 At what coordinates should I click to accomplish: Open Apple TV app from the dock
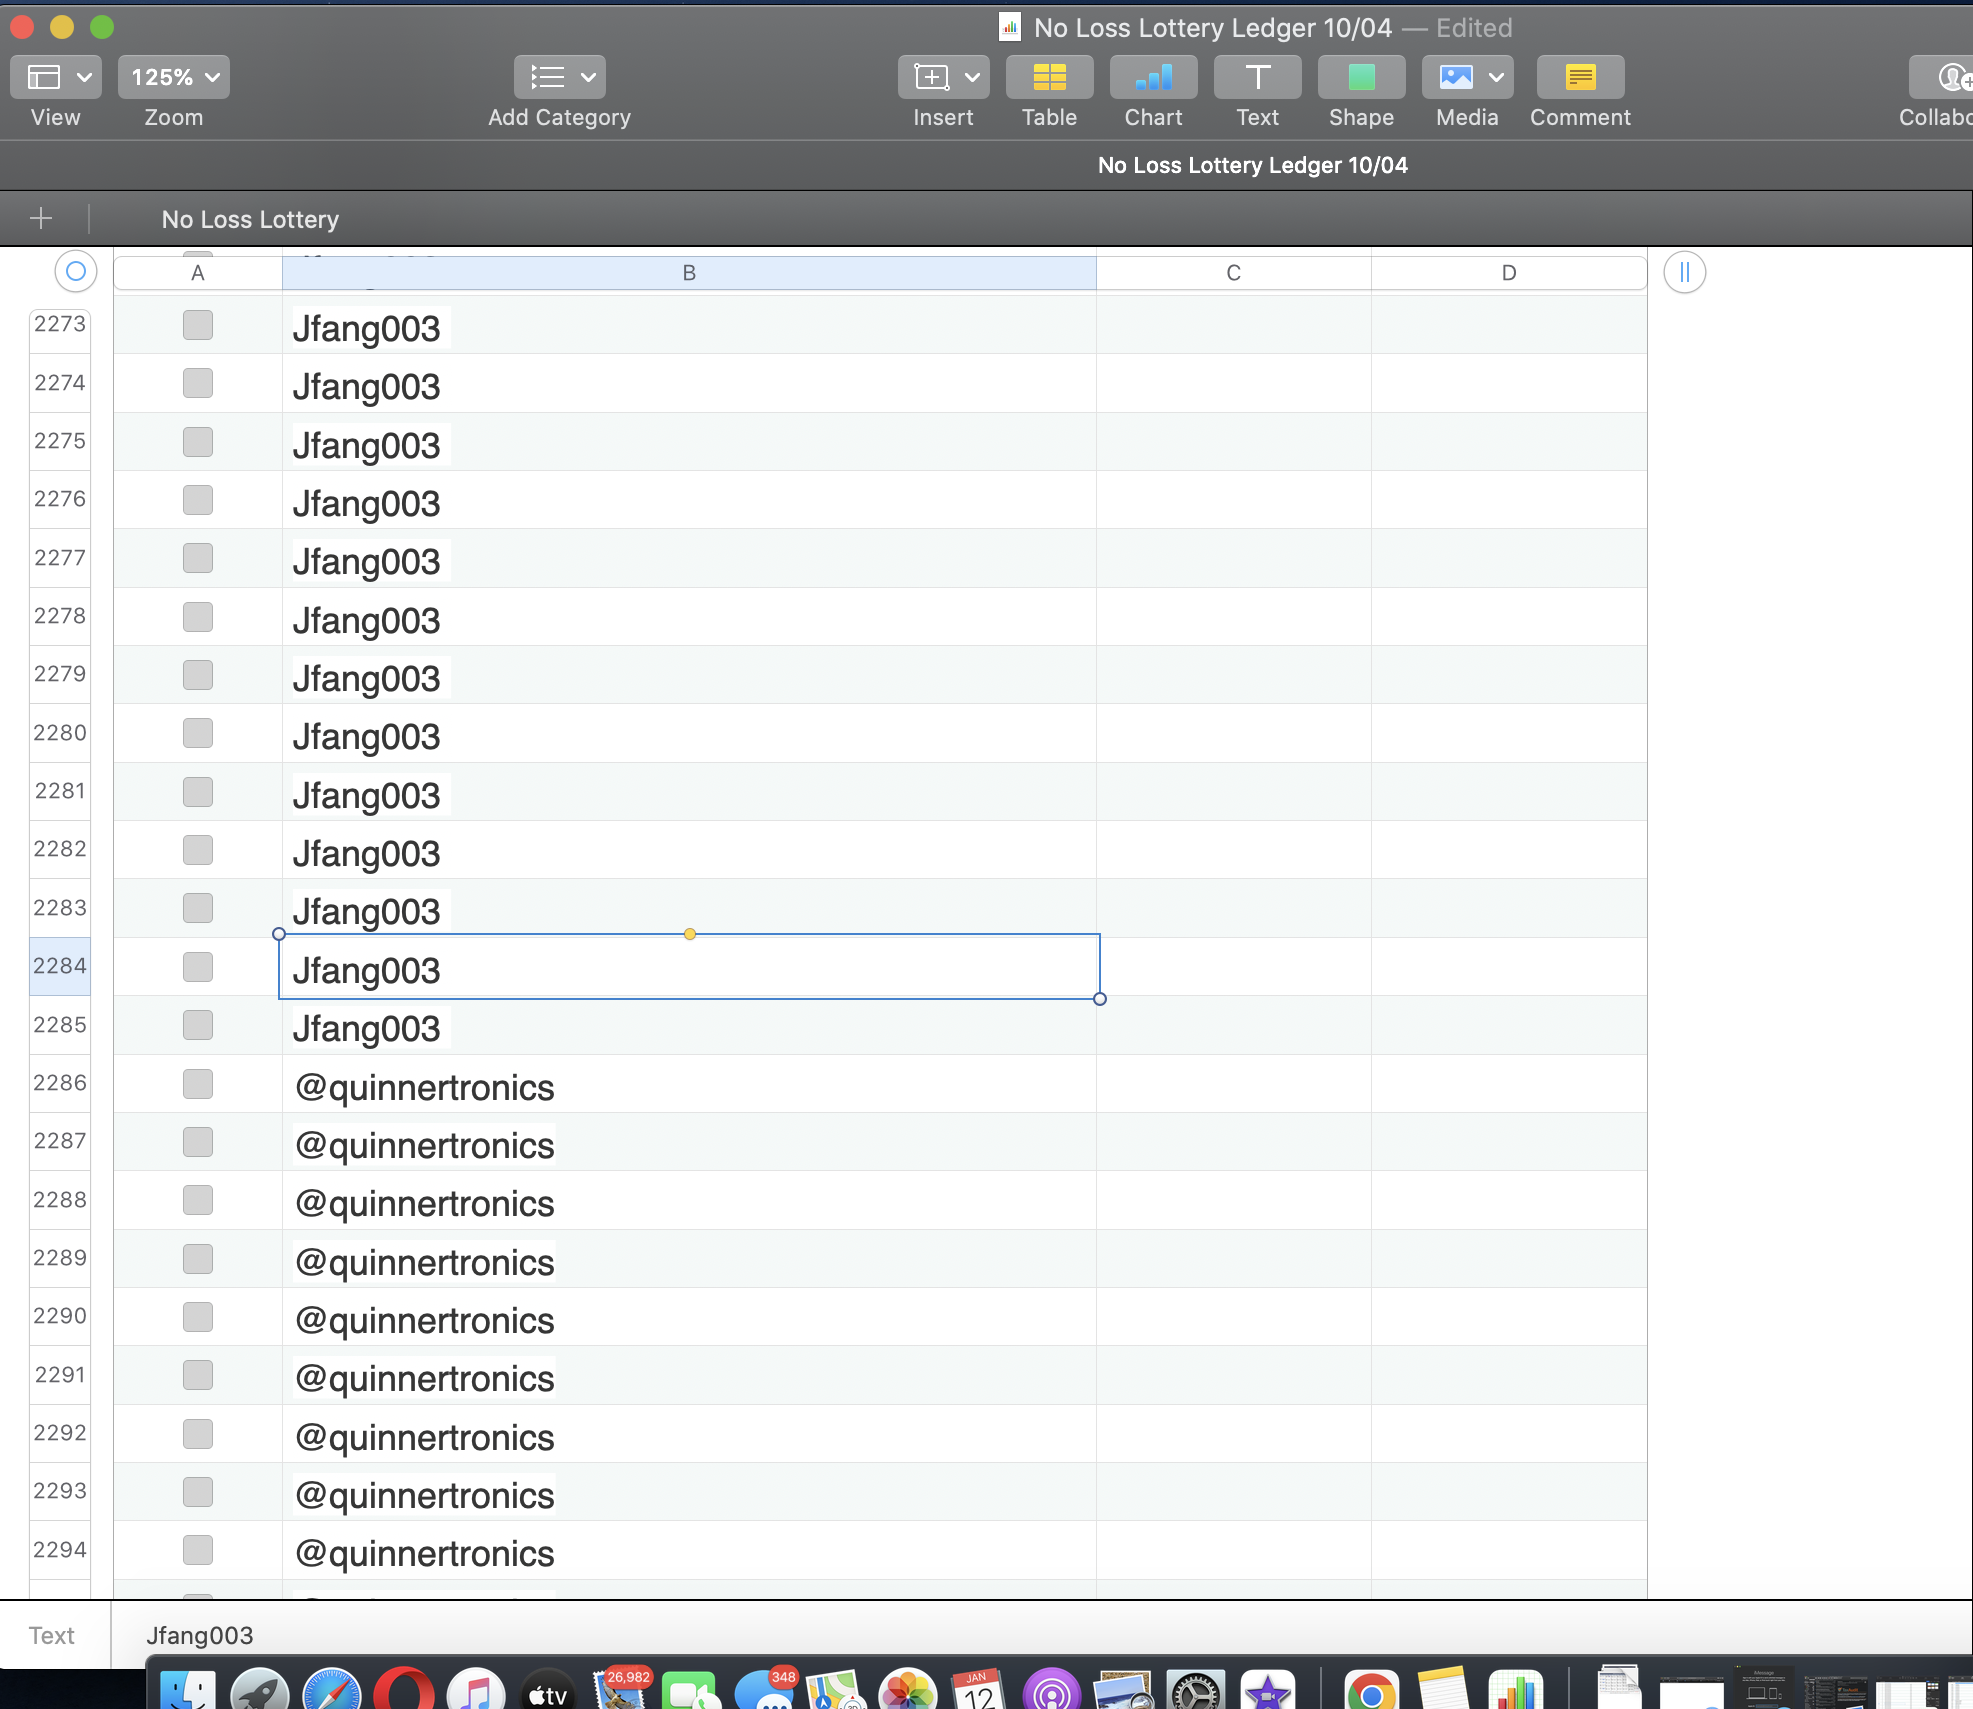click(x=548, y=1691)
